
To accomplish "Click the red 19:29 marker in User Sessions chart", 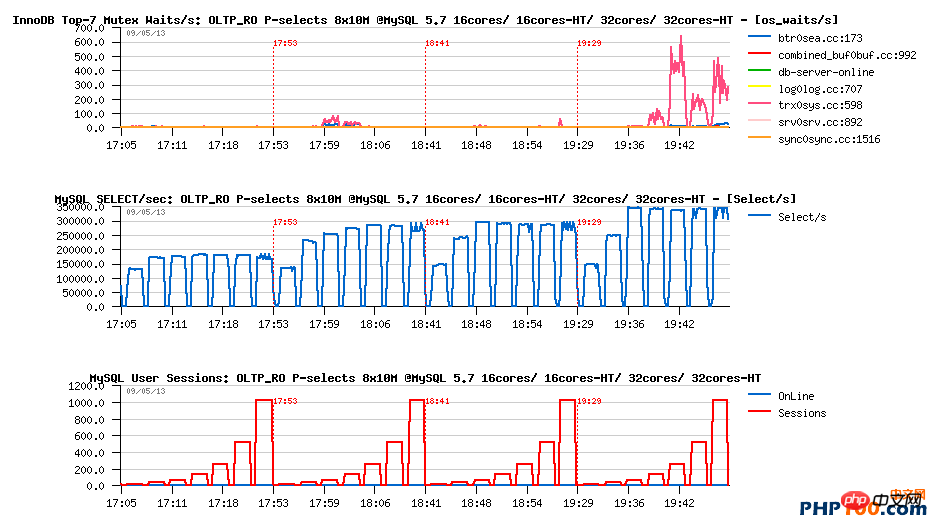I will (590, 401).
